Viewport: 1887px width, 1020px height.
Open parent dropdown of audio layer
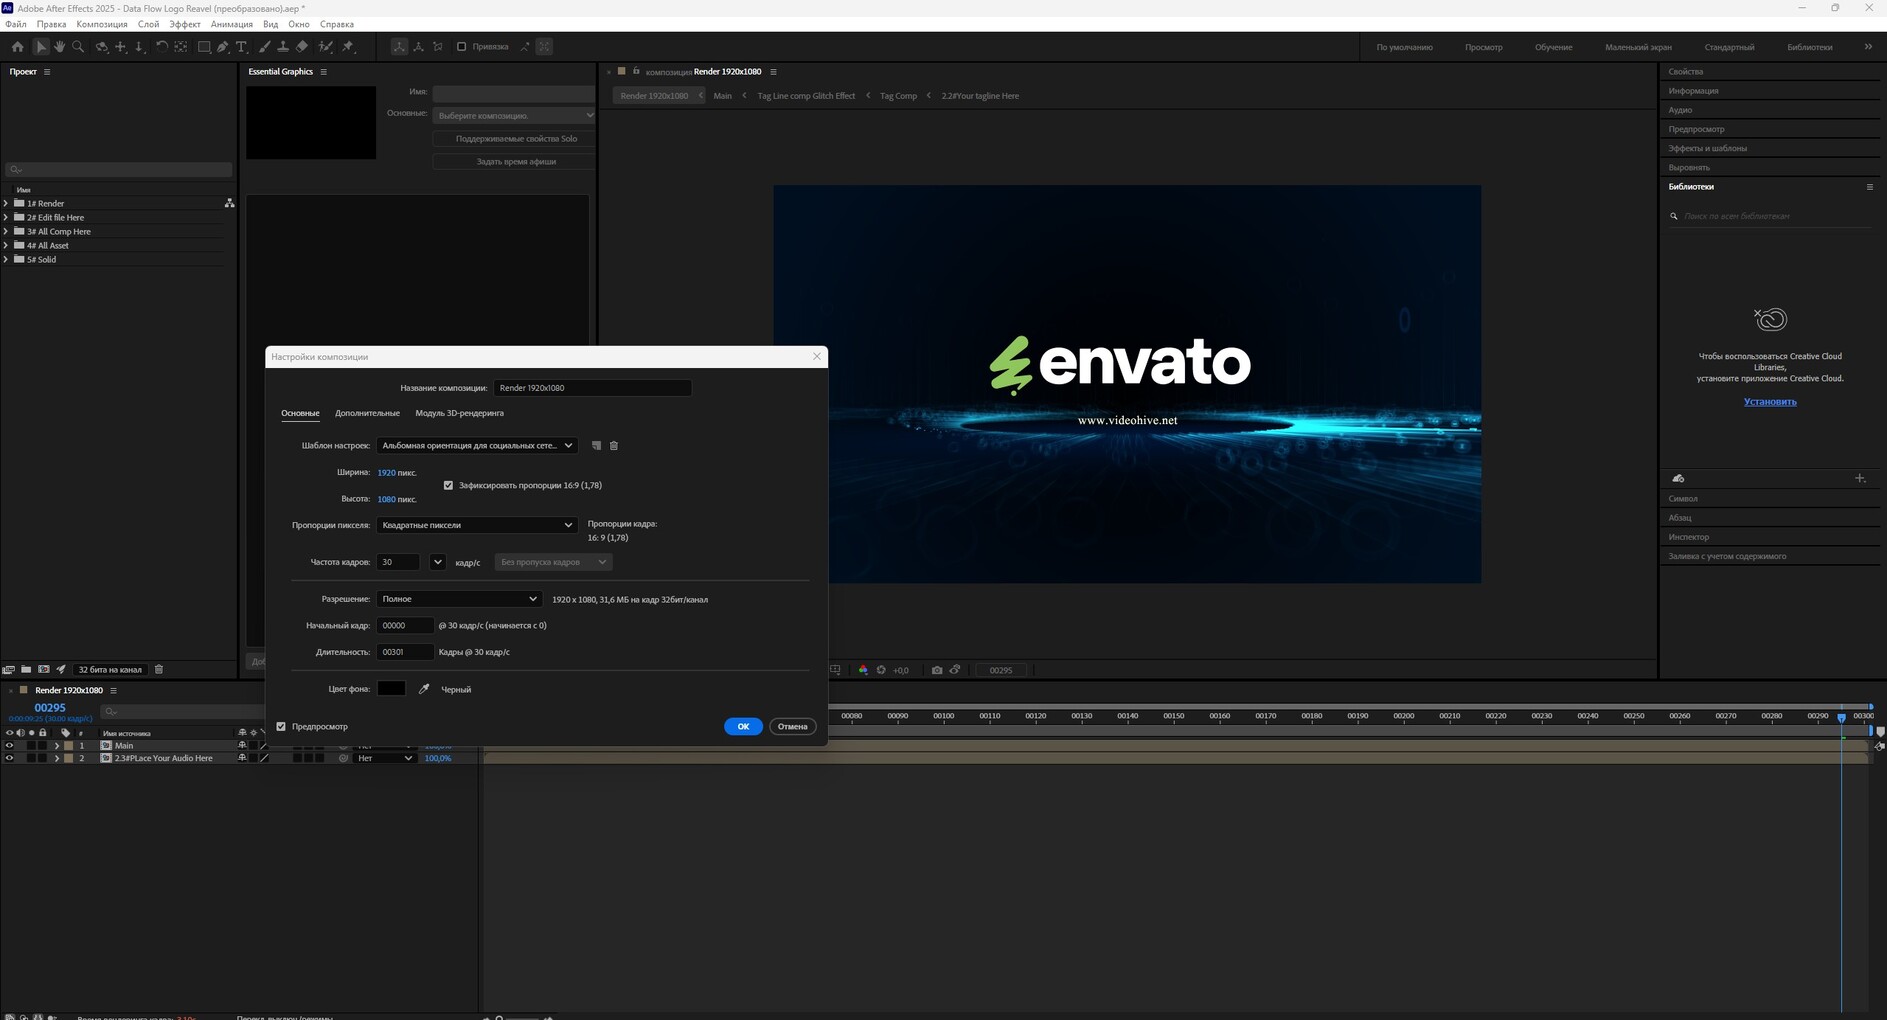coord(385,759)
